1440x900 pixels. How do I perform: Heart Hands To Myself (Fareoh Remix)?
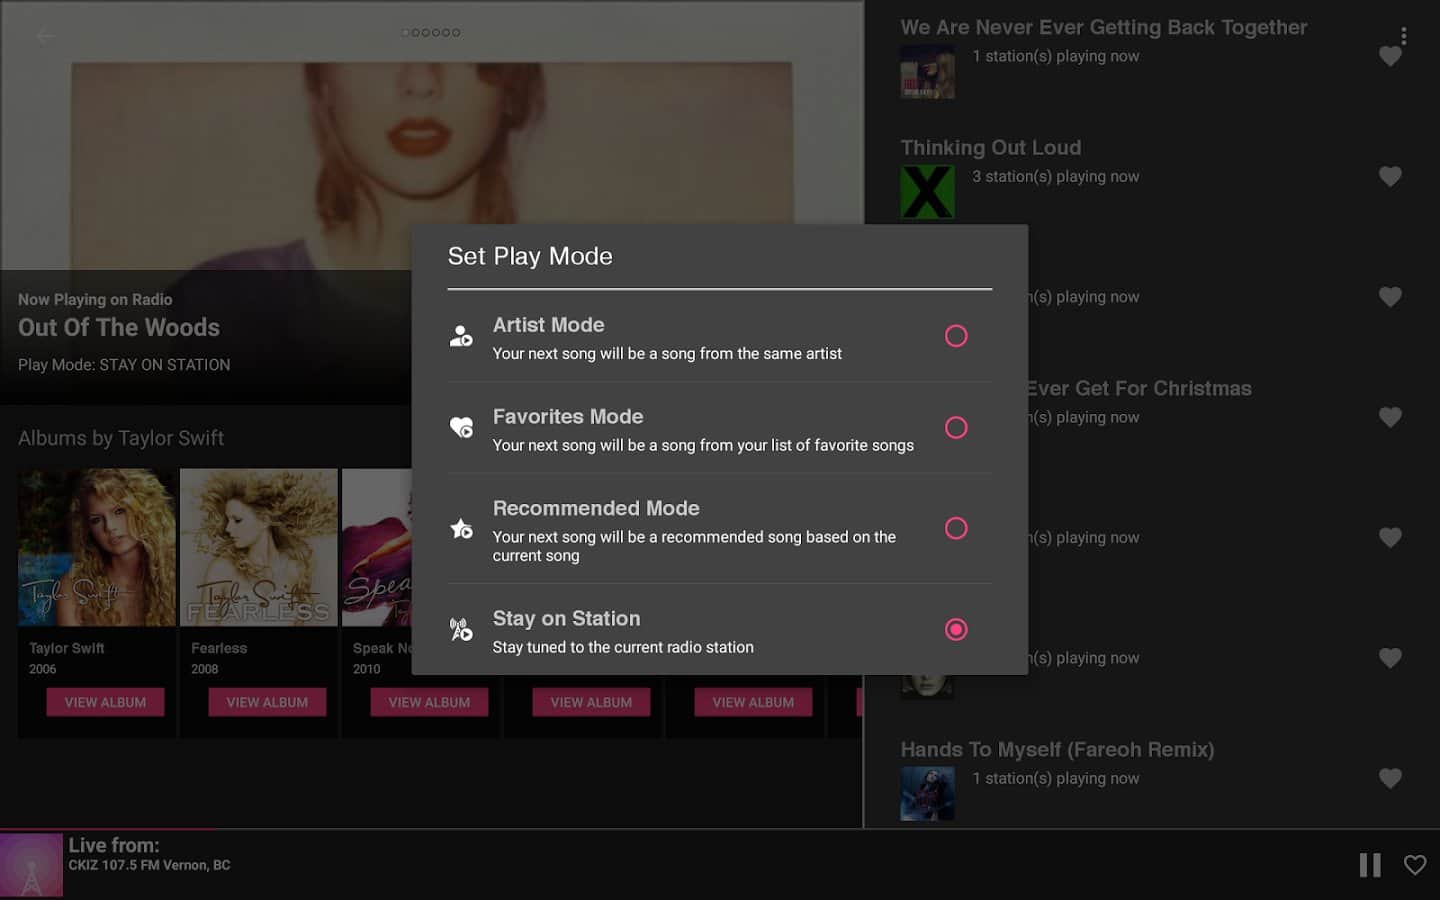coord(1390,778)
